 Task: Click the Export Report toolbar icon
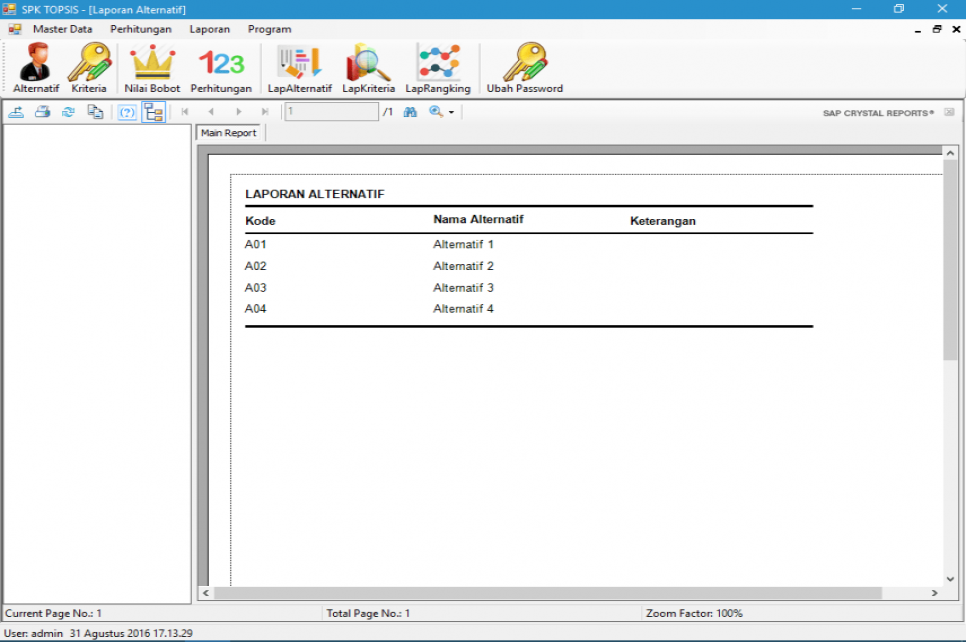17,112
